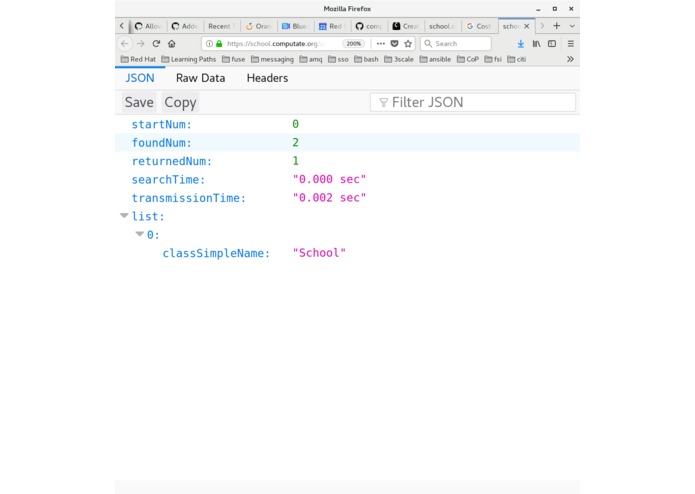Switch to the Crea tab

click(406, 26)
